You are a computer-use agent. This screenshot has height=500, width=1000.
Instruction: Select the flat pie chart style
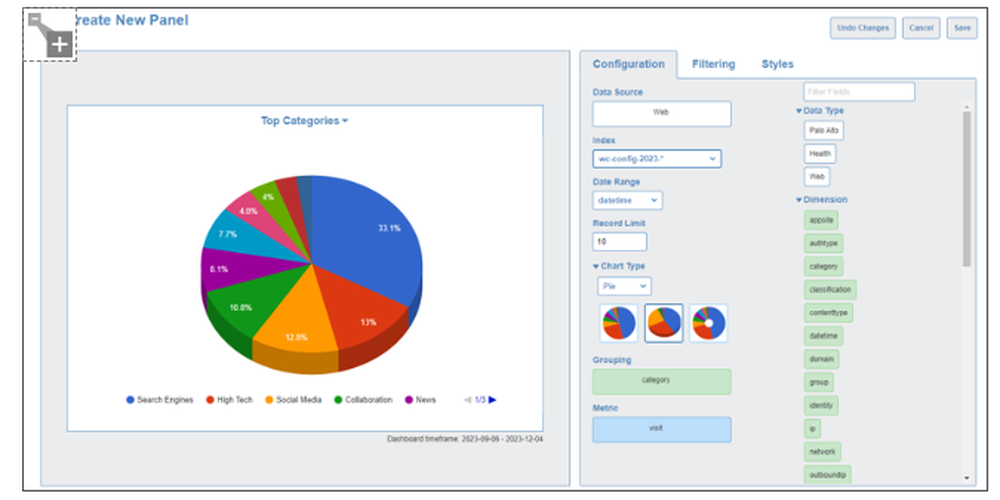point(618,323)
